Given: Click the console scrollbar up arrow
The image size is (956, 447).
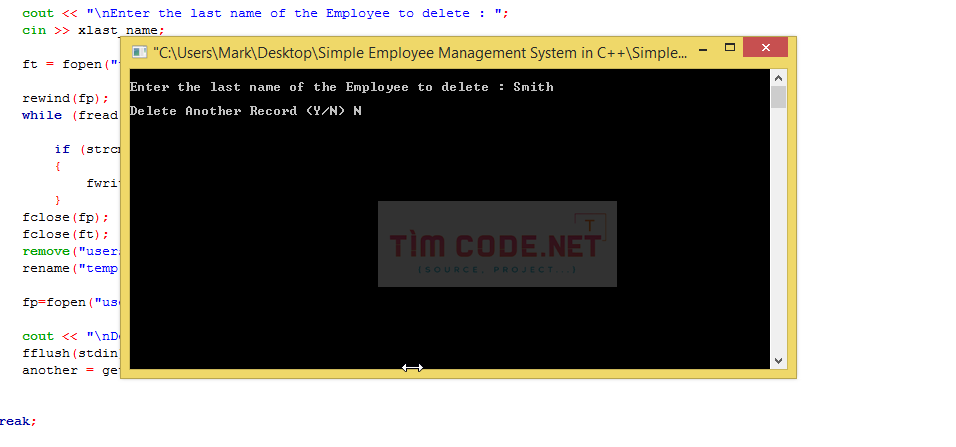Looking at the screenshot, I should pyautogui.click(x=779, y=77).
